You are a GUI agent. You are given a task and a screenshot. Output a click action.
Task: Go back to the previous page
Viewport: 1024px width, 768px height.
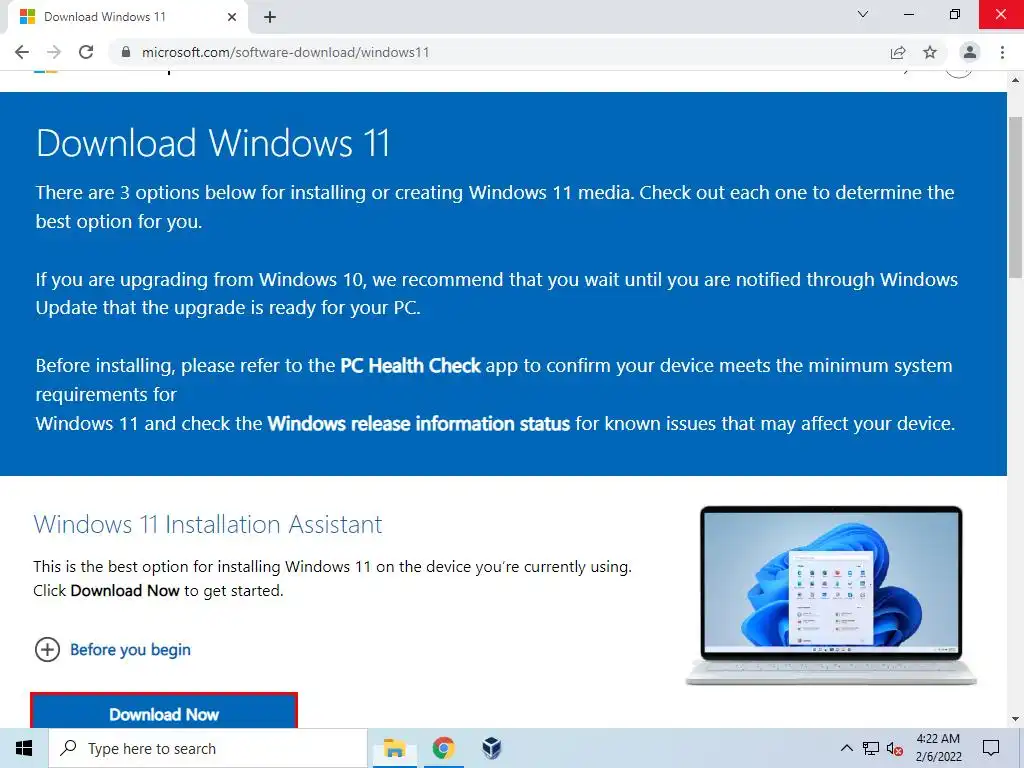click(x=22, y=52)
